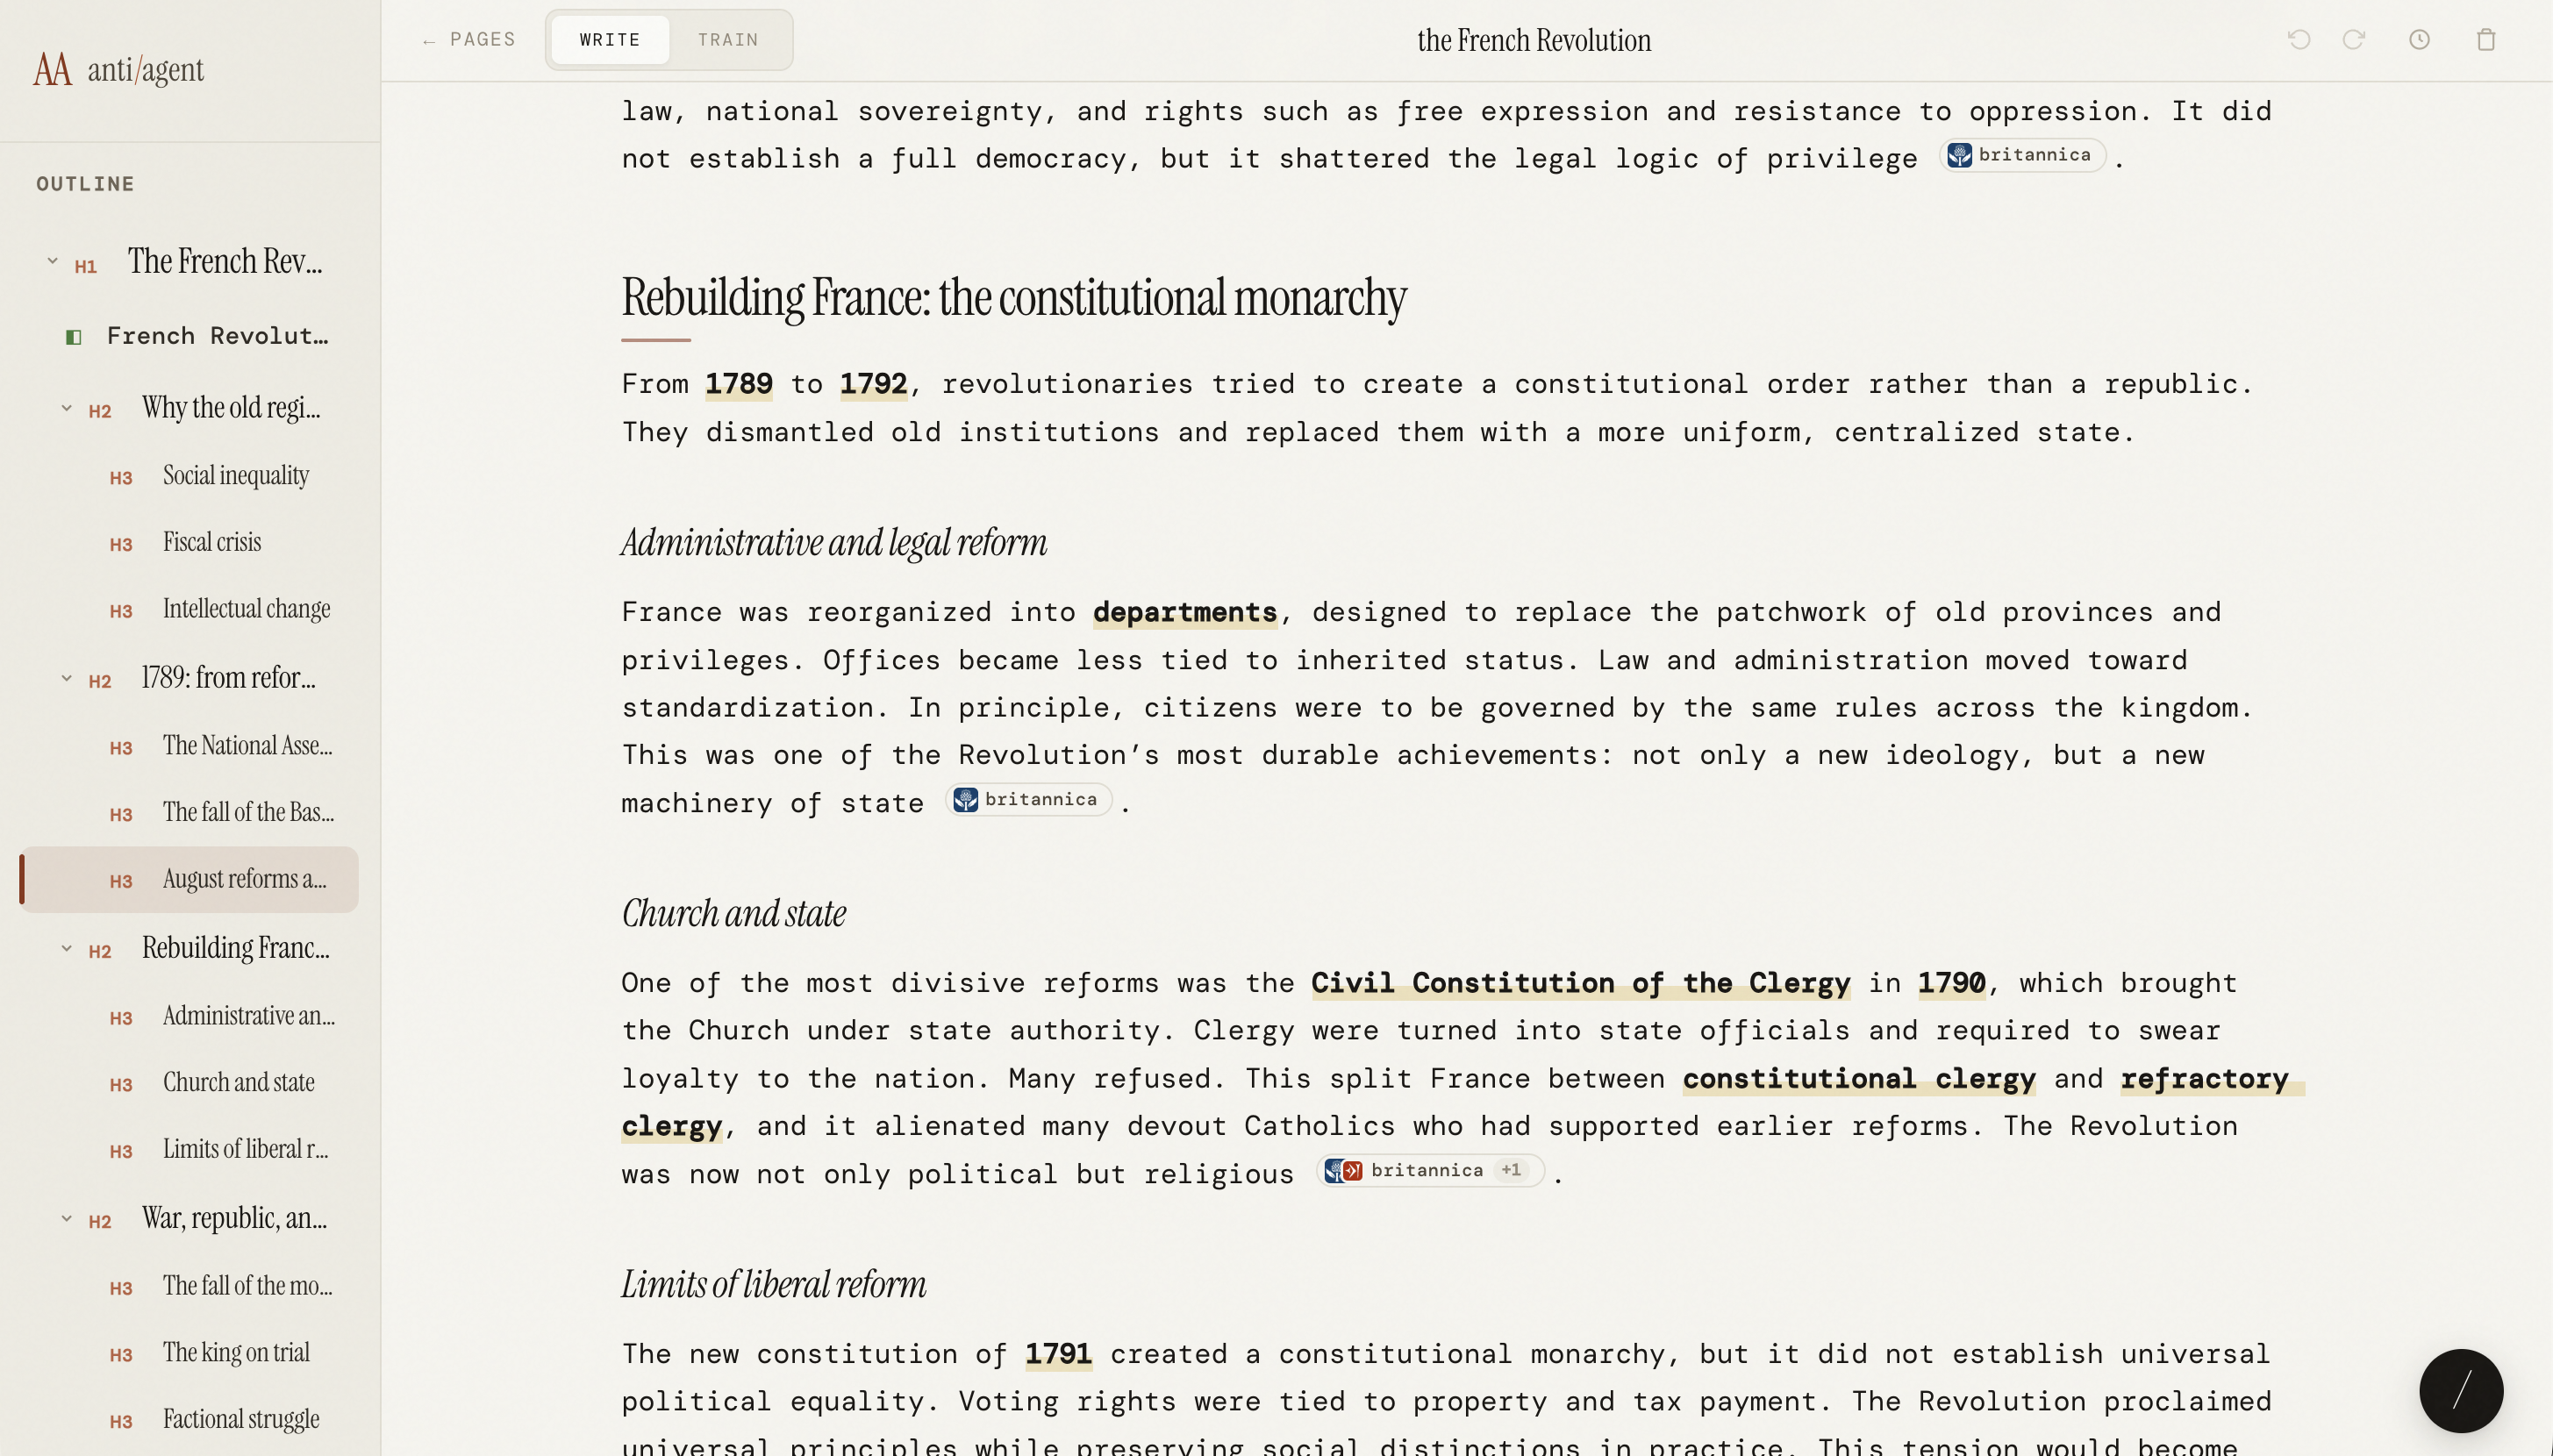This screenshot has height=1456, width=2553.
Task: Click highlighted term 'refractory'
Action: tap(2204, 1079)
